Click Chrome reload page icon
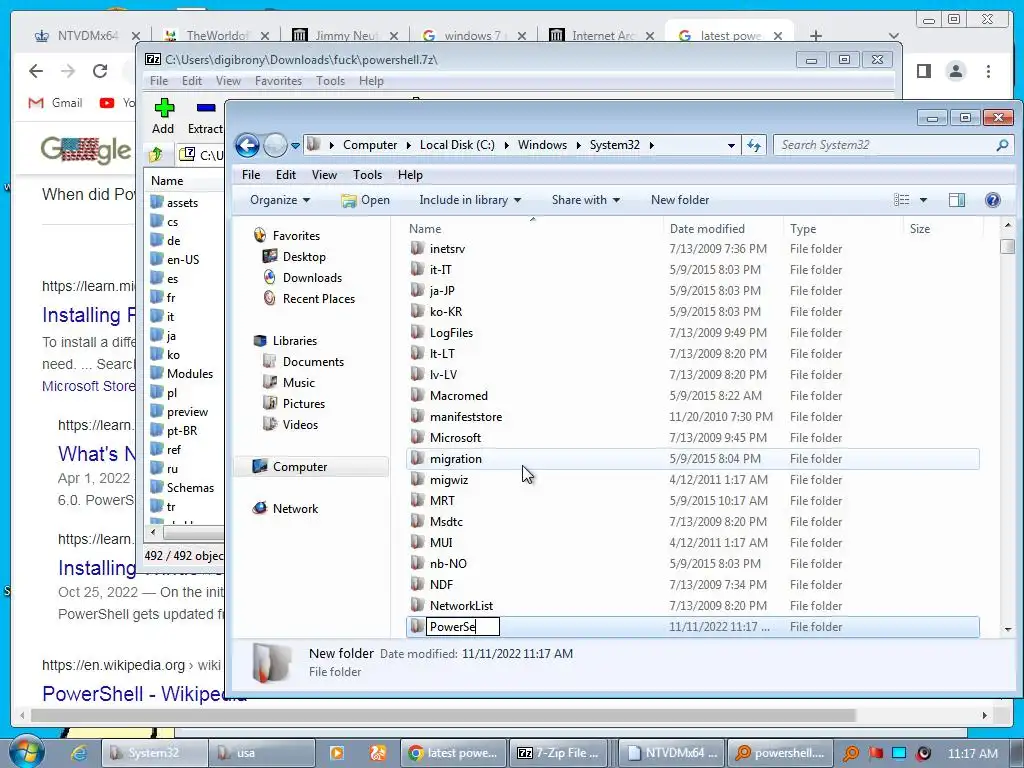The width and height of the screenshot is (1024, 768). [99, 71]
